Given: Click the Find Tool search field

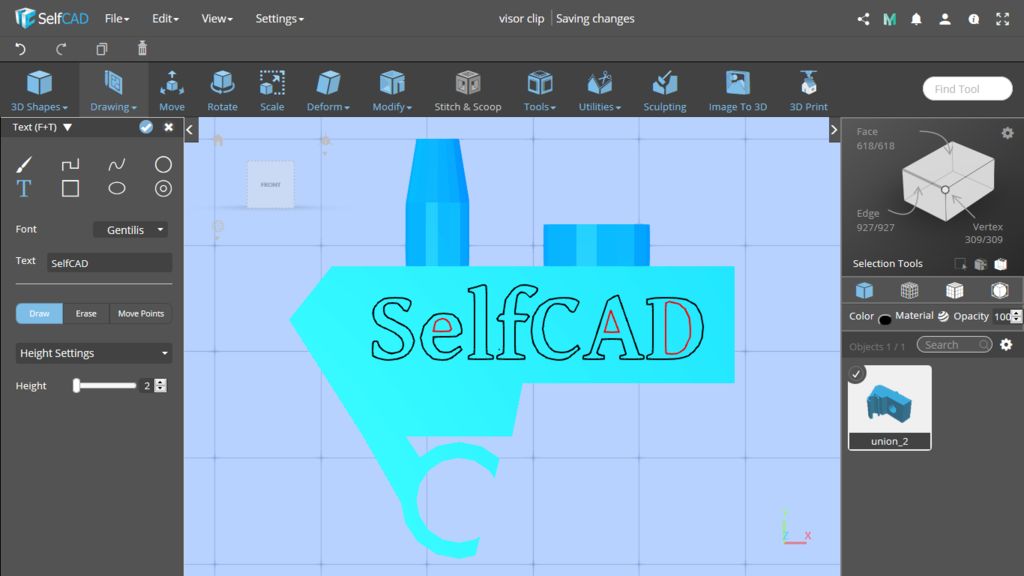Looking at the screenshot, I should [967, 89].
